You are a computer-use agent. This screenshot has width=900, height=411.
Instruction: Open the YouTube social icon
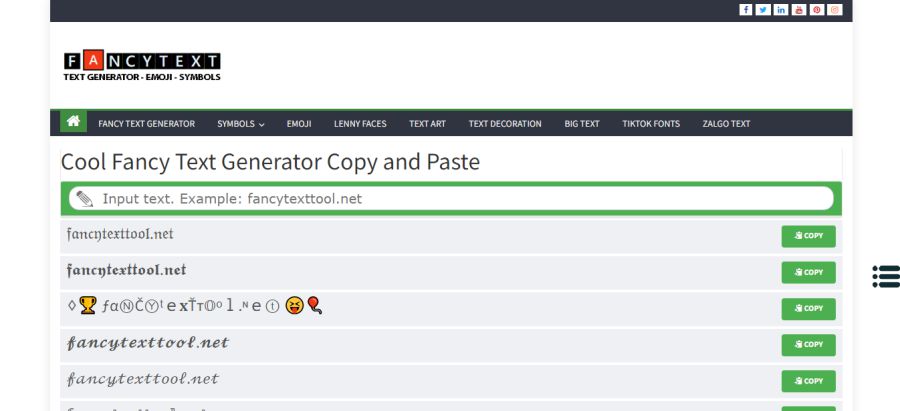coord(799,10)
